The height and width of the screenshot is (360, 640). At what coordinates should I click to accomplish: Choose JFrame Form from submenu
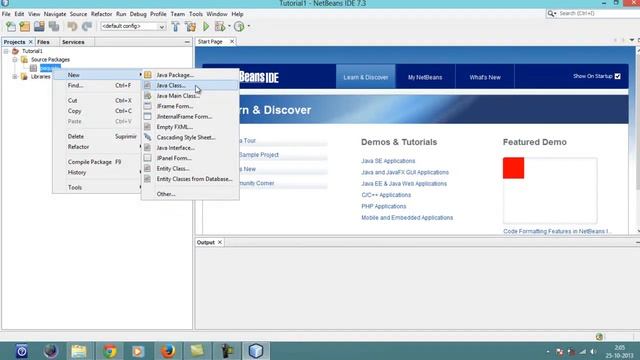tap(190, 106)
